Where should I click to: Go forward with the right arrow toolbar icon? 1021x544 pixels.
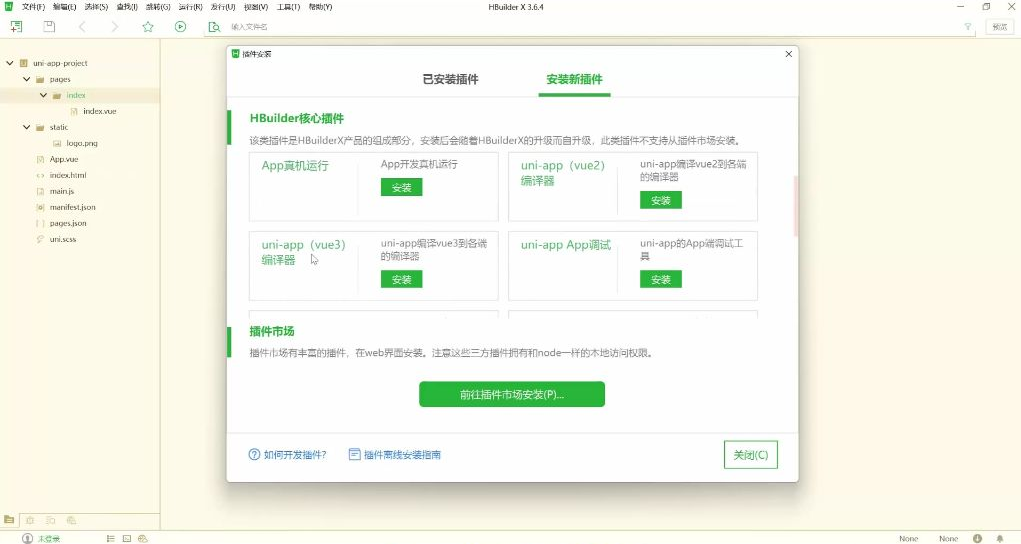tap(115, 27)
